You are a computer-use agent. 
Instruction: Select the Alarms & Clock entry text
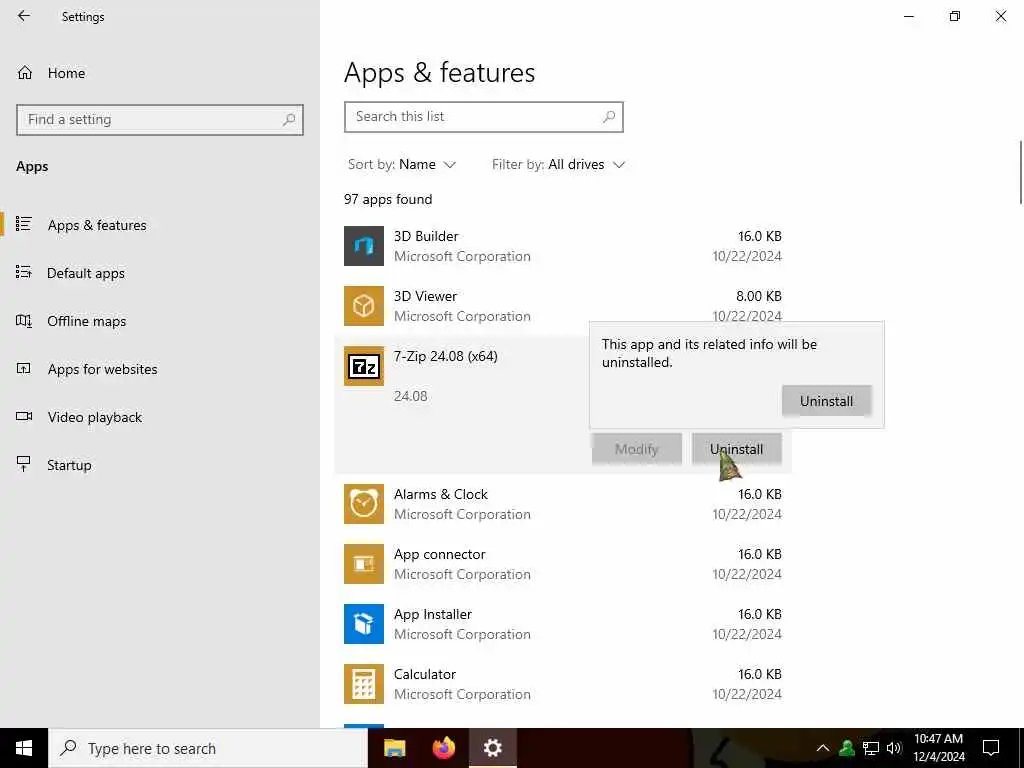tap(441, 494)
